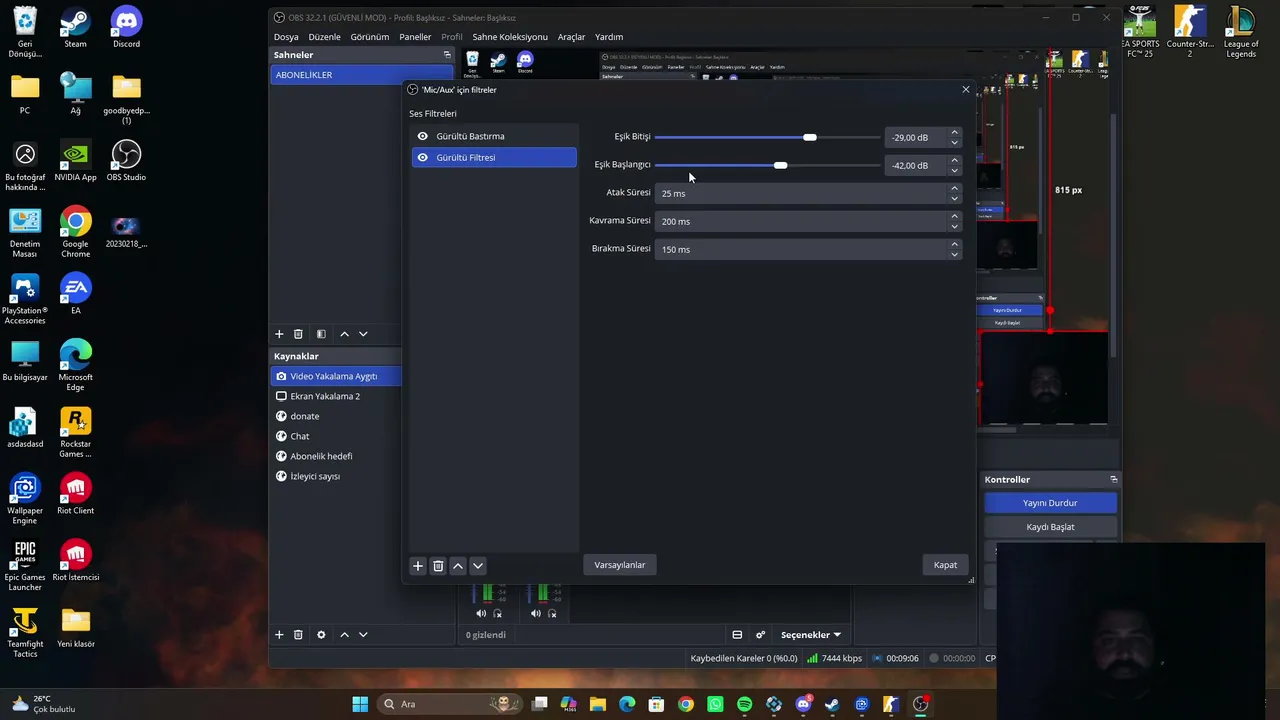The width and height of the screenshot is (1280, 720).
Task: Toggle the audio mixer layout icon
Action: tap(737, 635)
